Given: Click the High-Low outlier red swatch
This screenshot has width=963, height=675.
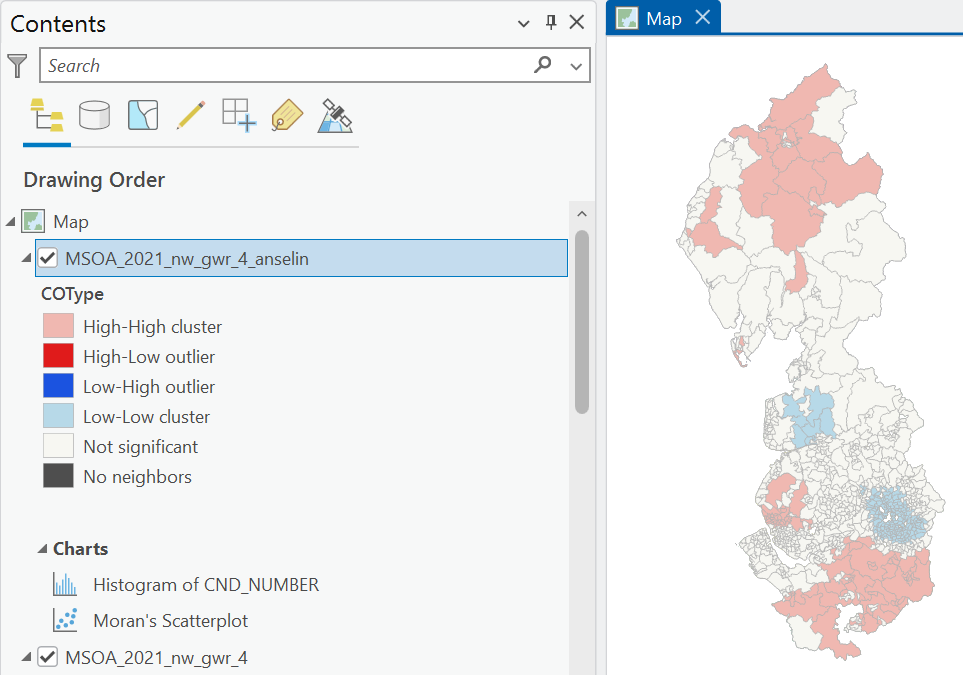Looking at the screenshot, I should 58,356.
